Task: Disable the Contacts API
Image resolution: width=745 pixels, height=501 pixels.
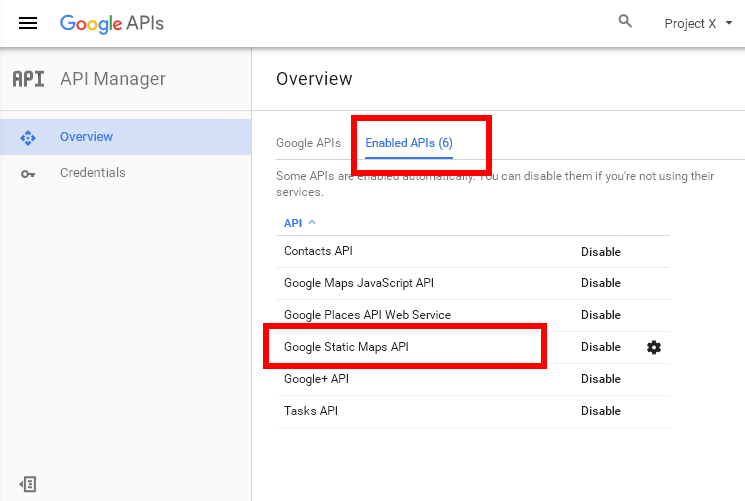Action: [601, 252]
